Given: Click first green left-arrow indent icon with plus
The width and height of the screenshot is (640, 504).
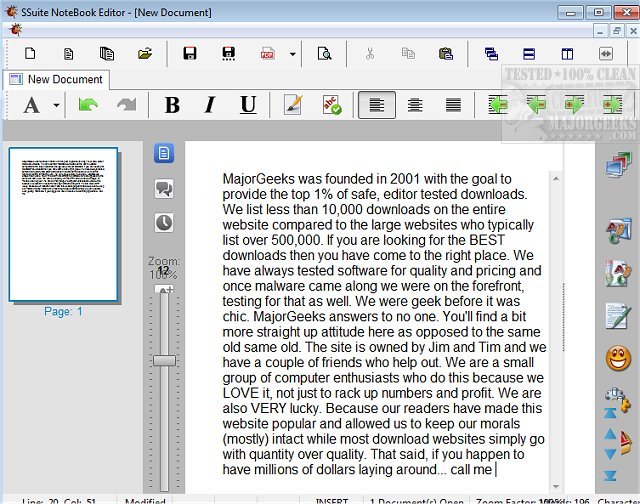Looking at the screenshot, I should (498, 105).
